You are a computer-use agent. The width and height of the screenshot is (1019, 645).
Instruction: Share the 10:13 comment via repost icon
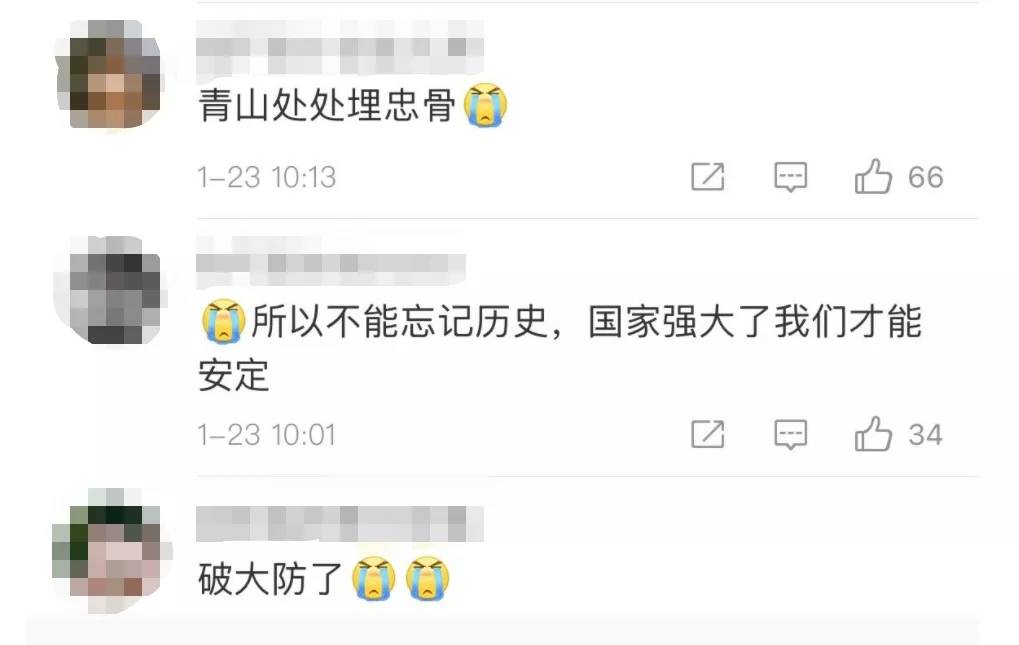(708, 177)
